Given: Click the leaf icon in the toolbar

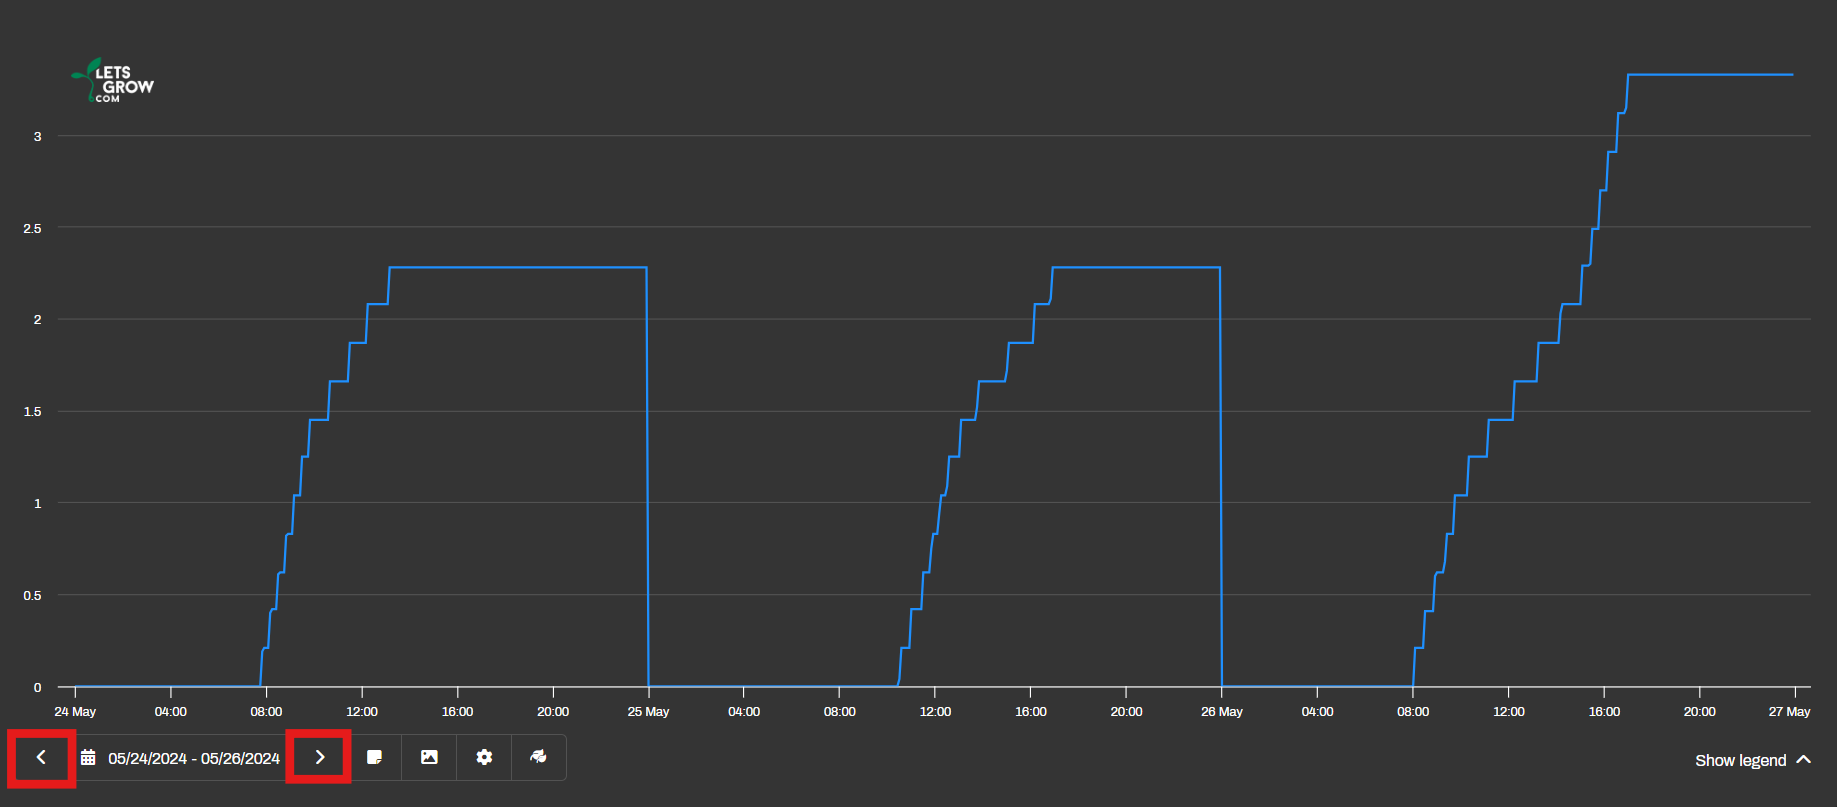Looking at the screenshot, I should tap(538, 758).
